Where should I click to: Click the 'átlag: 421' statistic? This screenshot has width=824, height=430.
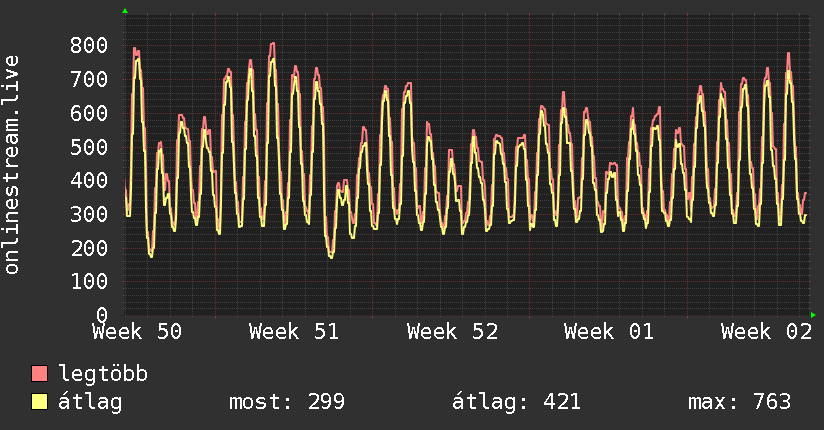click(x=517, y=402)
